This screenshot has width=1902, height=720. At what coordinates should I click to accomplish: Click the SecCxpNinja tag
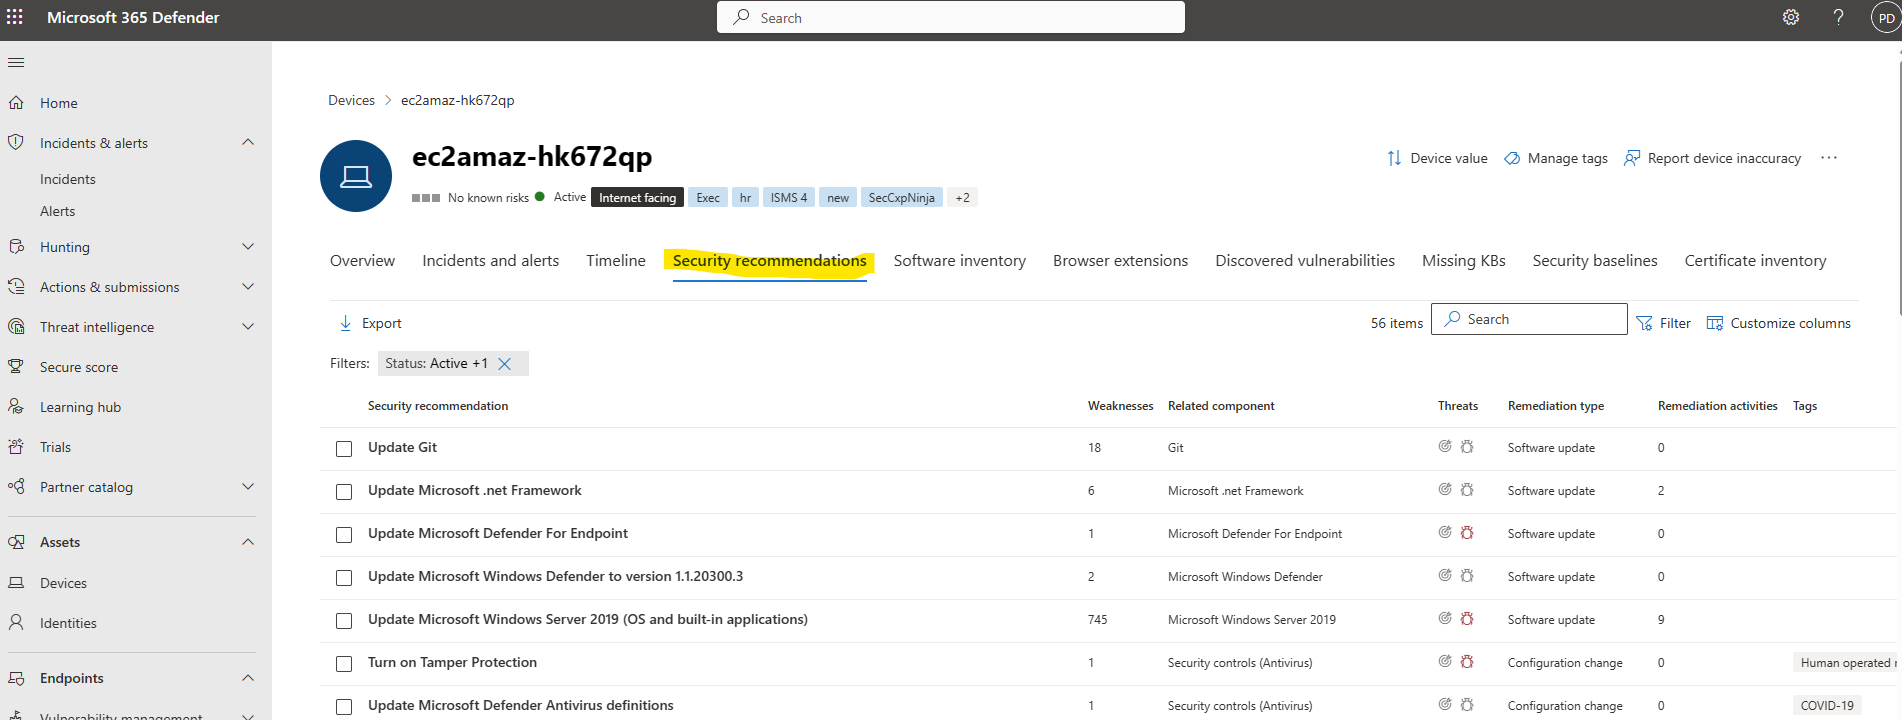coord(901,198)
